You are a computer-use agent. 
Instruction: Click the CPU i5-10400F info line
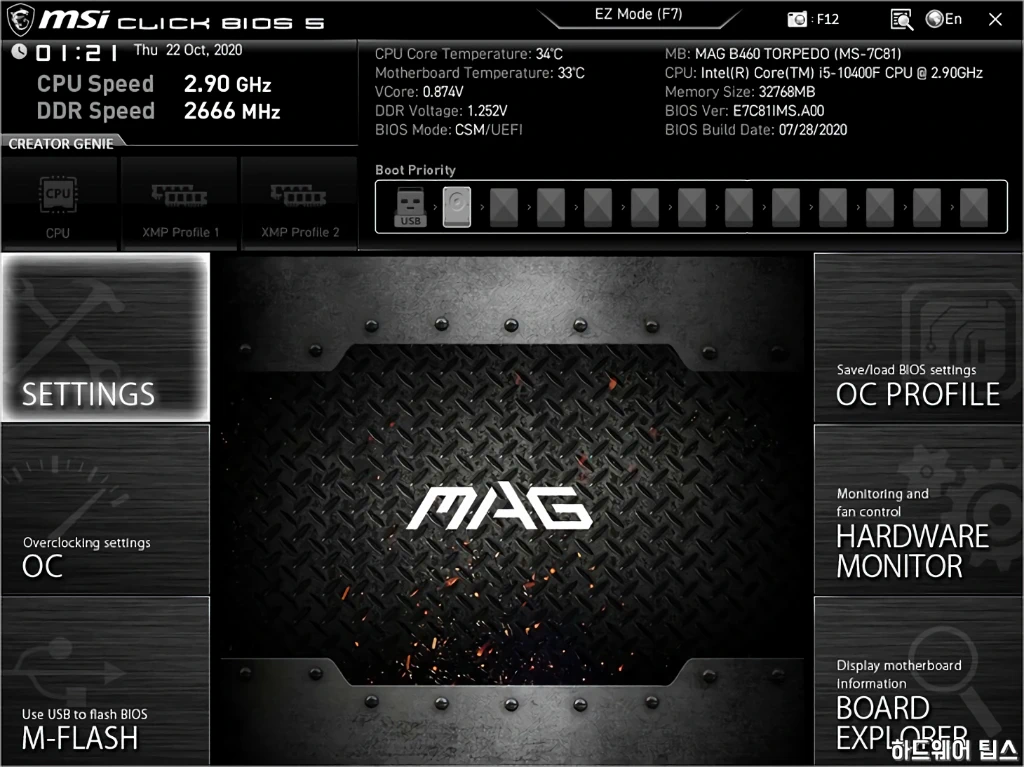[824, 73]
